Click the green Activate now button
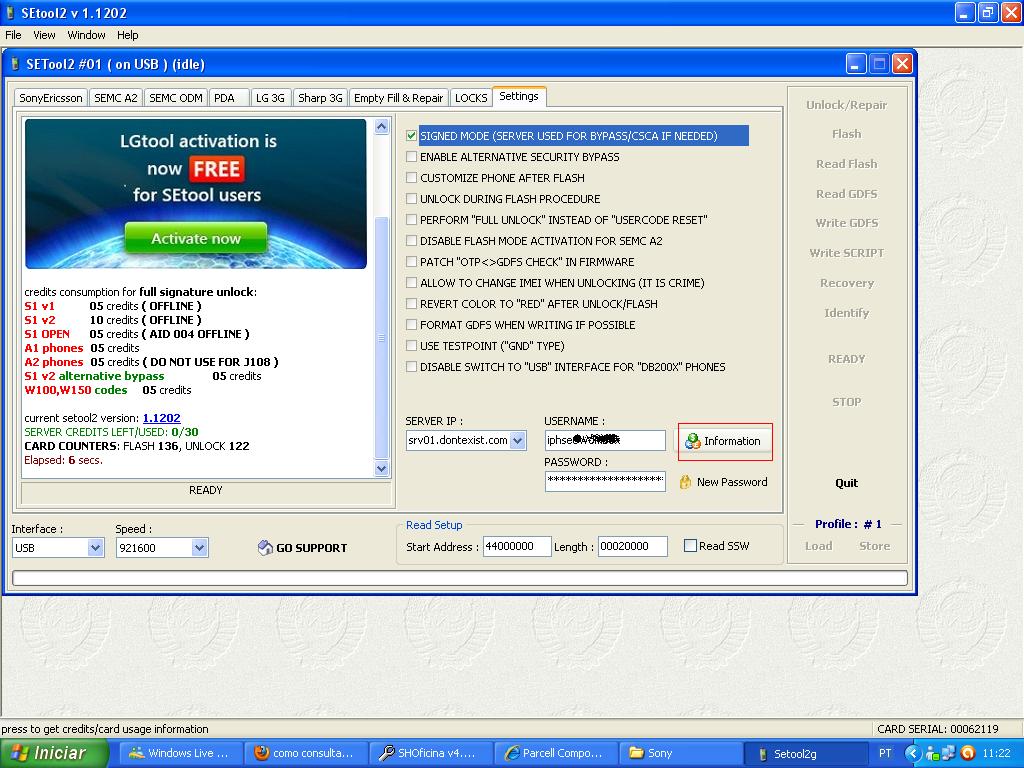This screenshot has height=768, width=1024. (x=196, y=238)
